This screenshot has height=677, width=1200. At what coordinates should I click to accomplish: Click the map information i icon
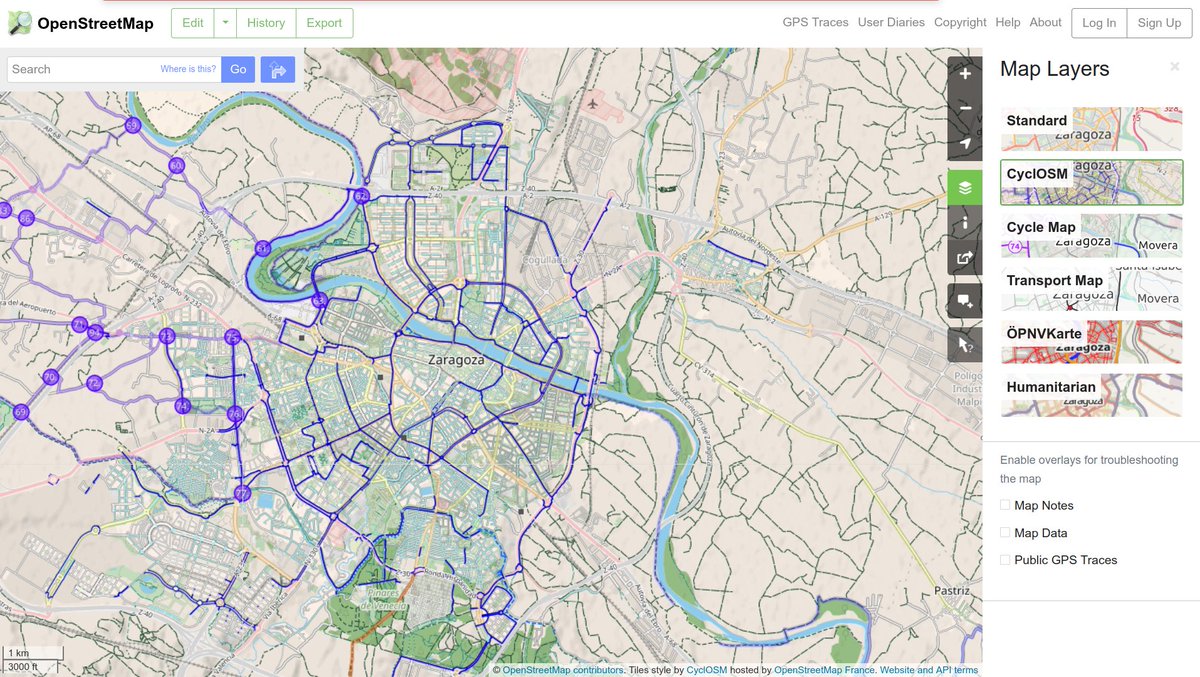pos(963,222)
